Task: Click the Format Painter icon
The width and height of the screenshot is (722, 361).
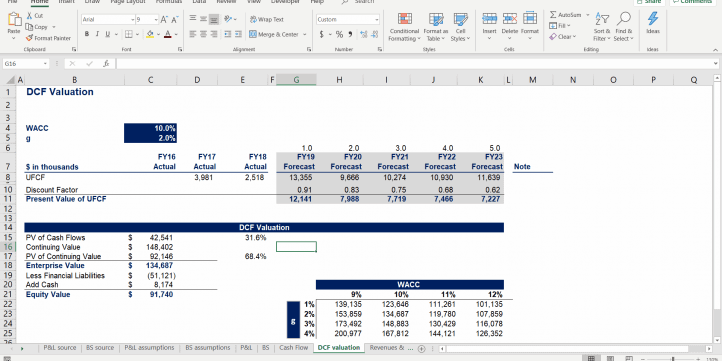Action: point(30,38)
